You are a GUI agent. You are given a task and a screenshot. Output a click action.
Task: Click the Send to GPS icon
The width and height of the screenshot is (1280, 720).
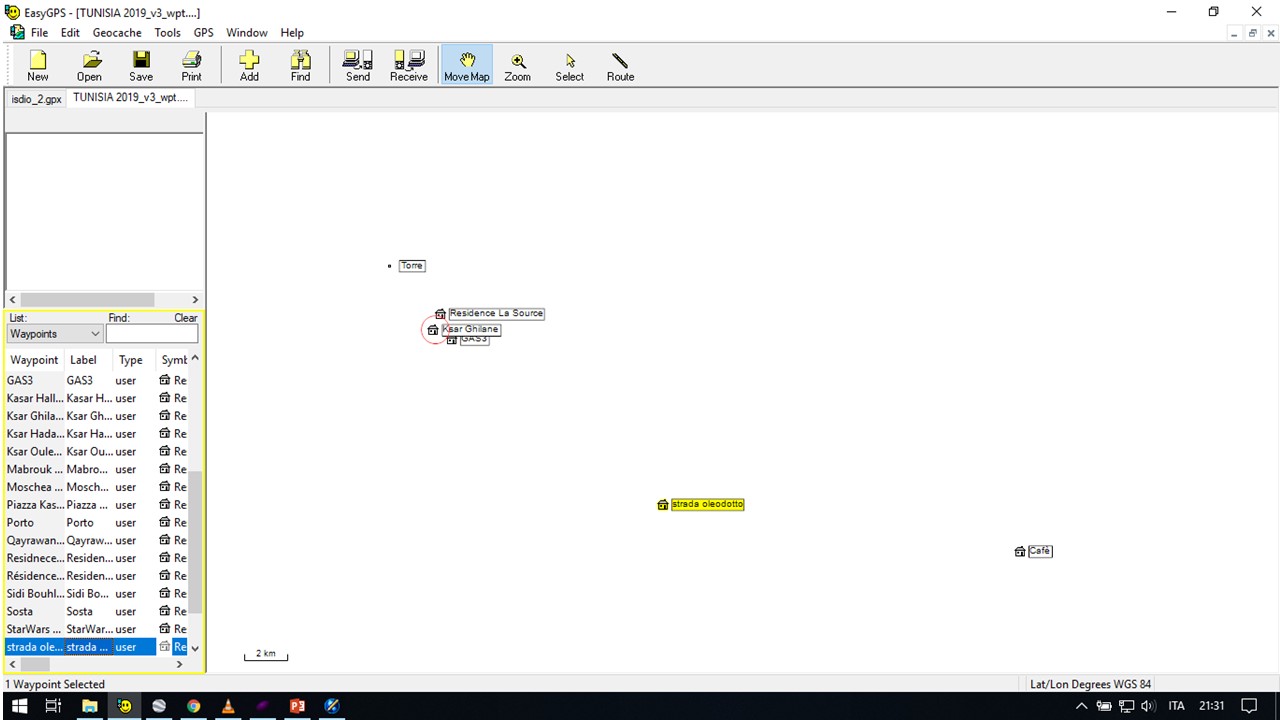point(357,64)
